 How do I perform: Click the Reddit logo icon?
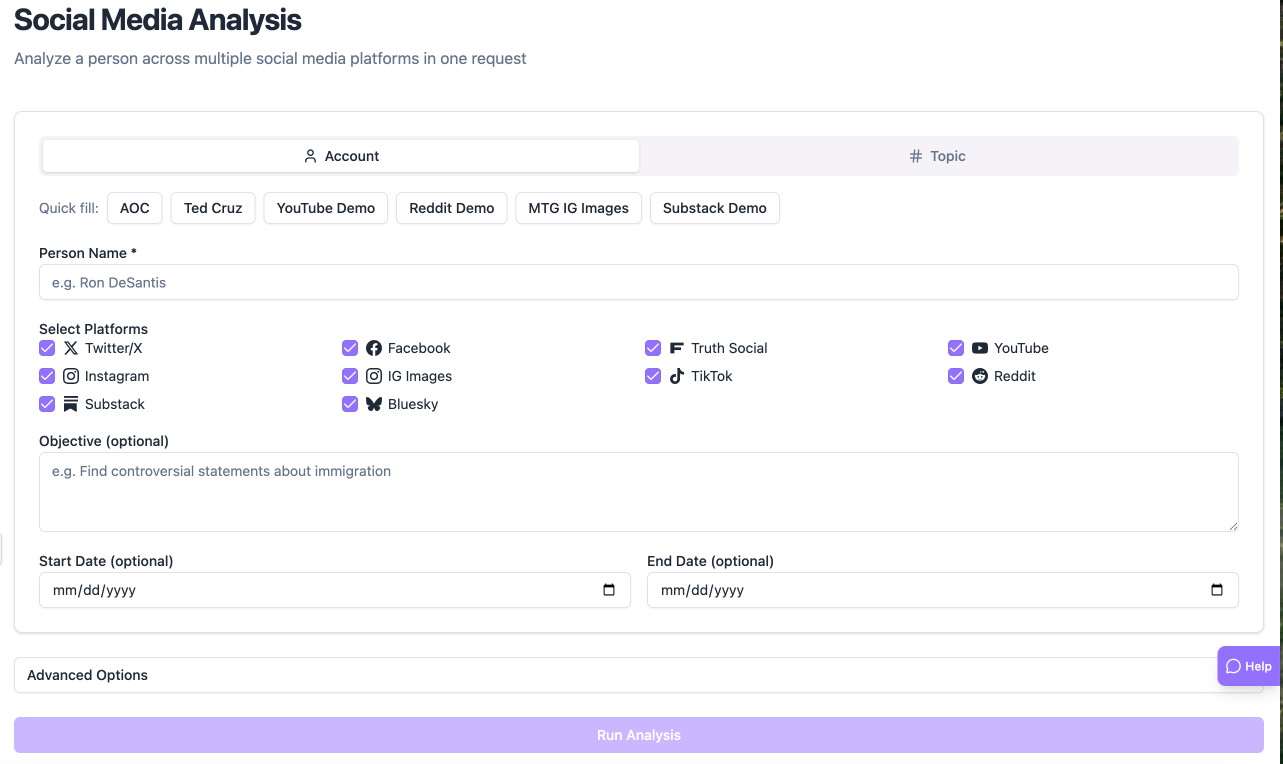coord(980,376)
